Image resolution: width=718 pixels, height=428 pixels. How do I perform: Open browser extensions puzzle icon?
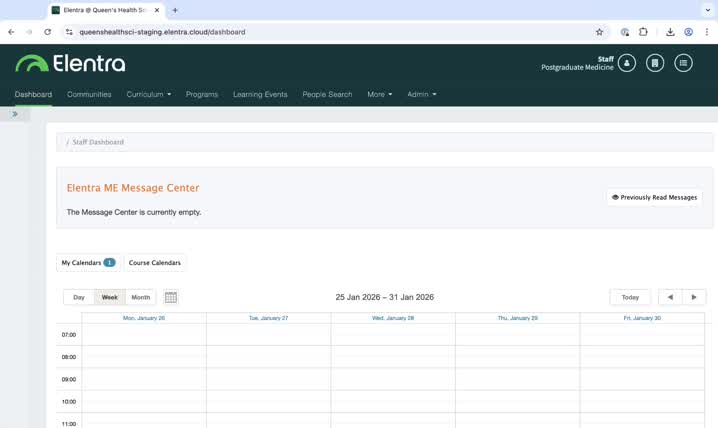pyautogui.click(x=643, y=32)
